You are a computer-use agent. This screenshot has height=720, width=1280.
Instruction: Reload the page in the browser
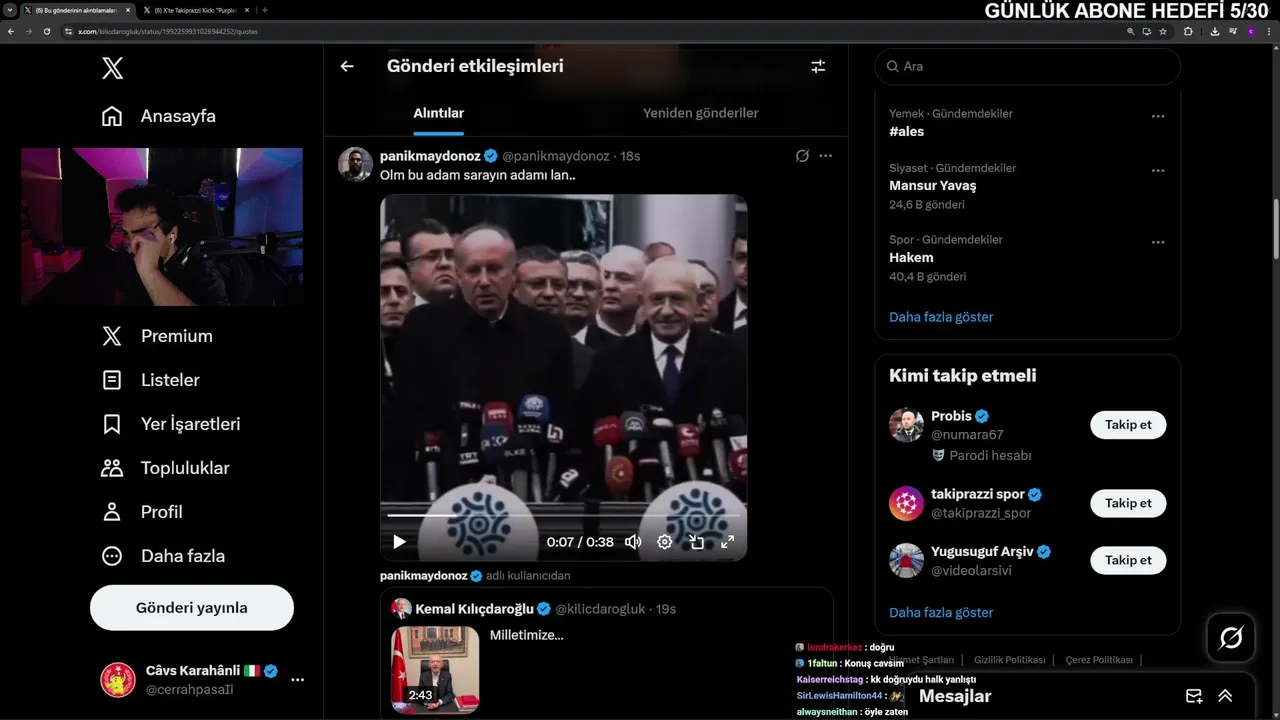coord(47,31)
